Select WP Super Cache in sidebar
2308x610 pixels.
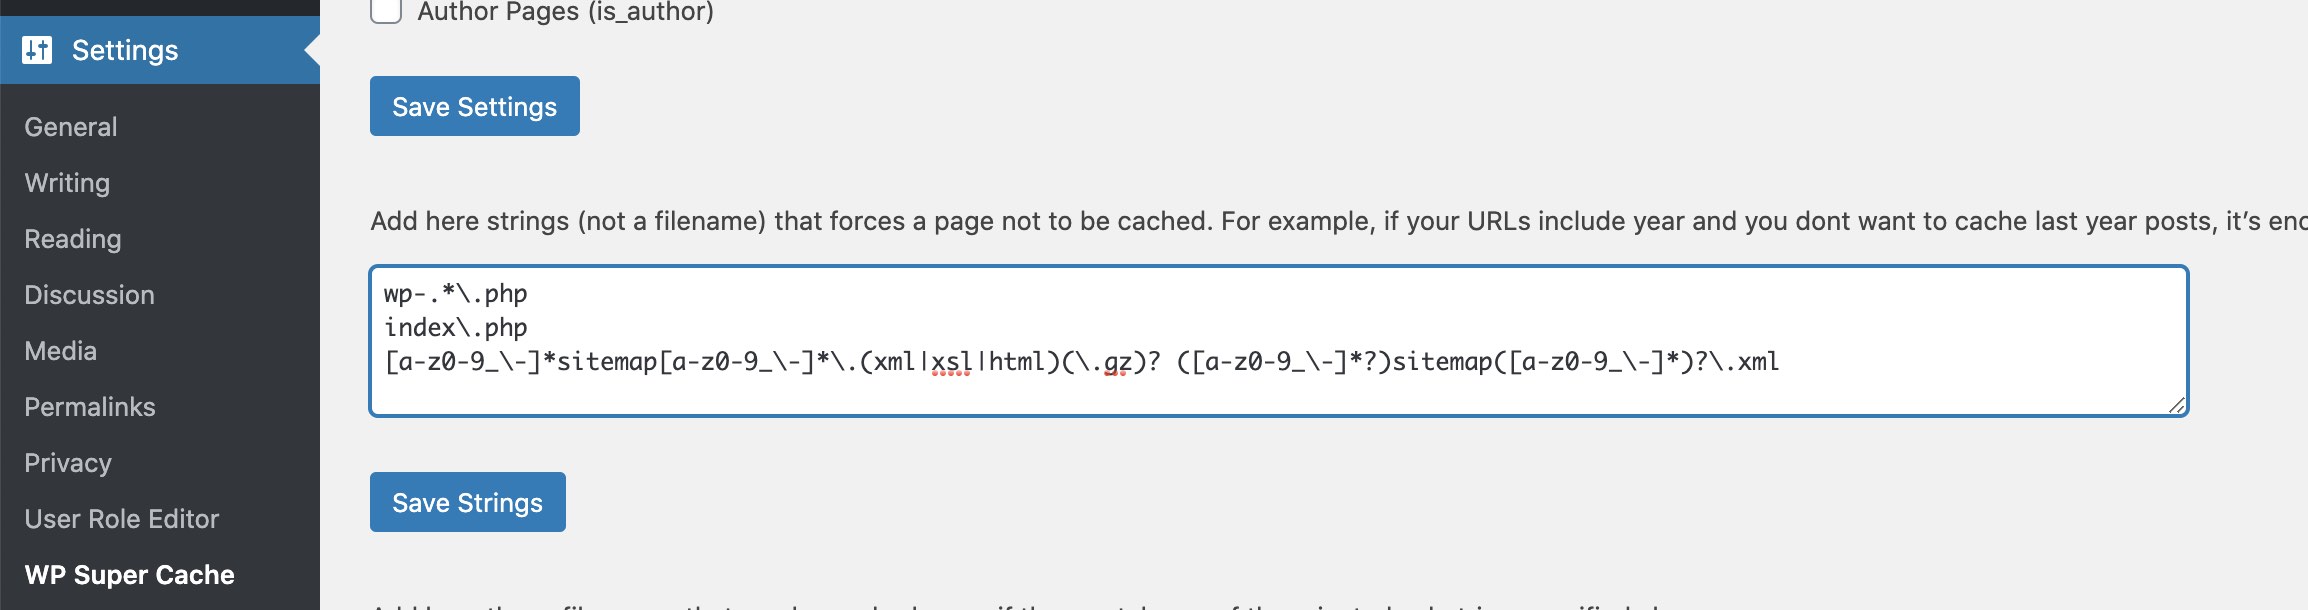click(x=129, y=575)
